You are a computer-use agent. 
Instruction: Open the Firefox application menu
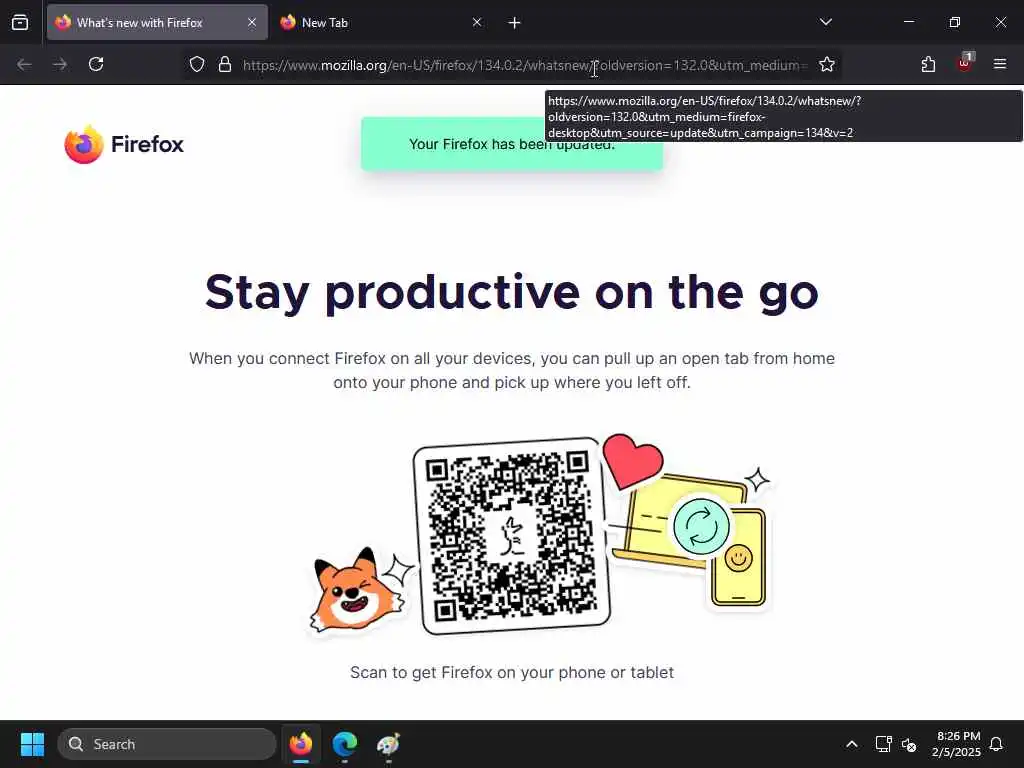[999, 64]
